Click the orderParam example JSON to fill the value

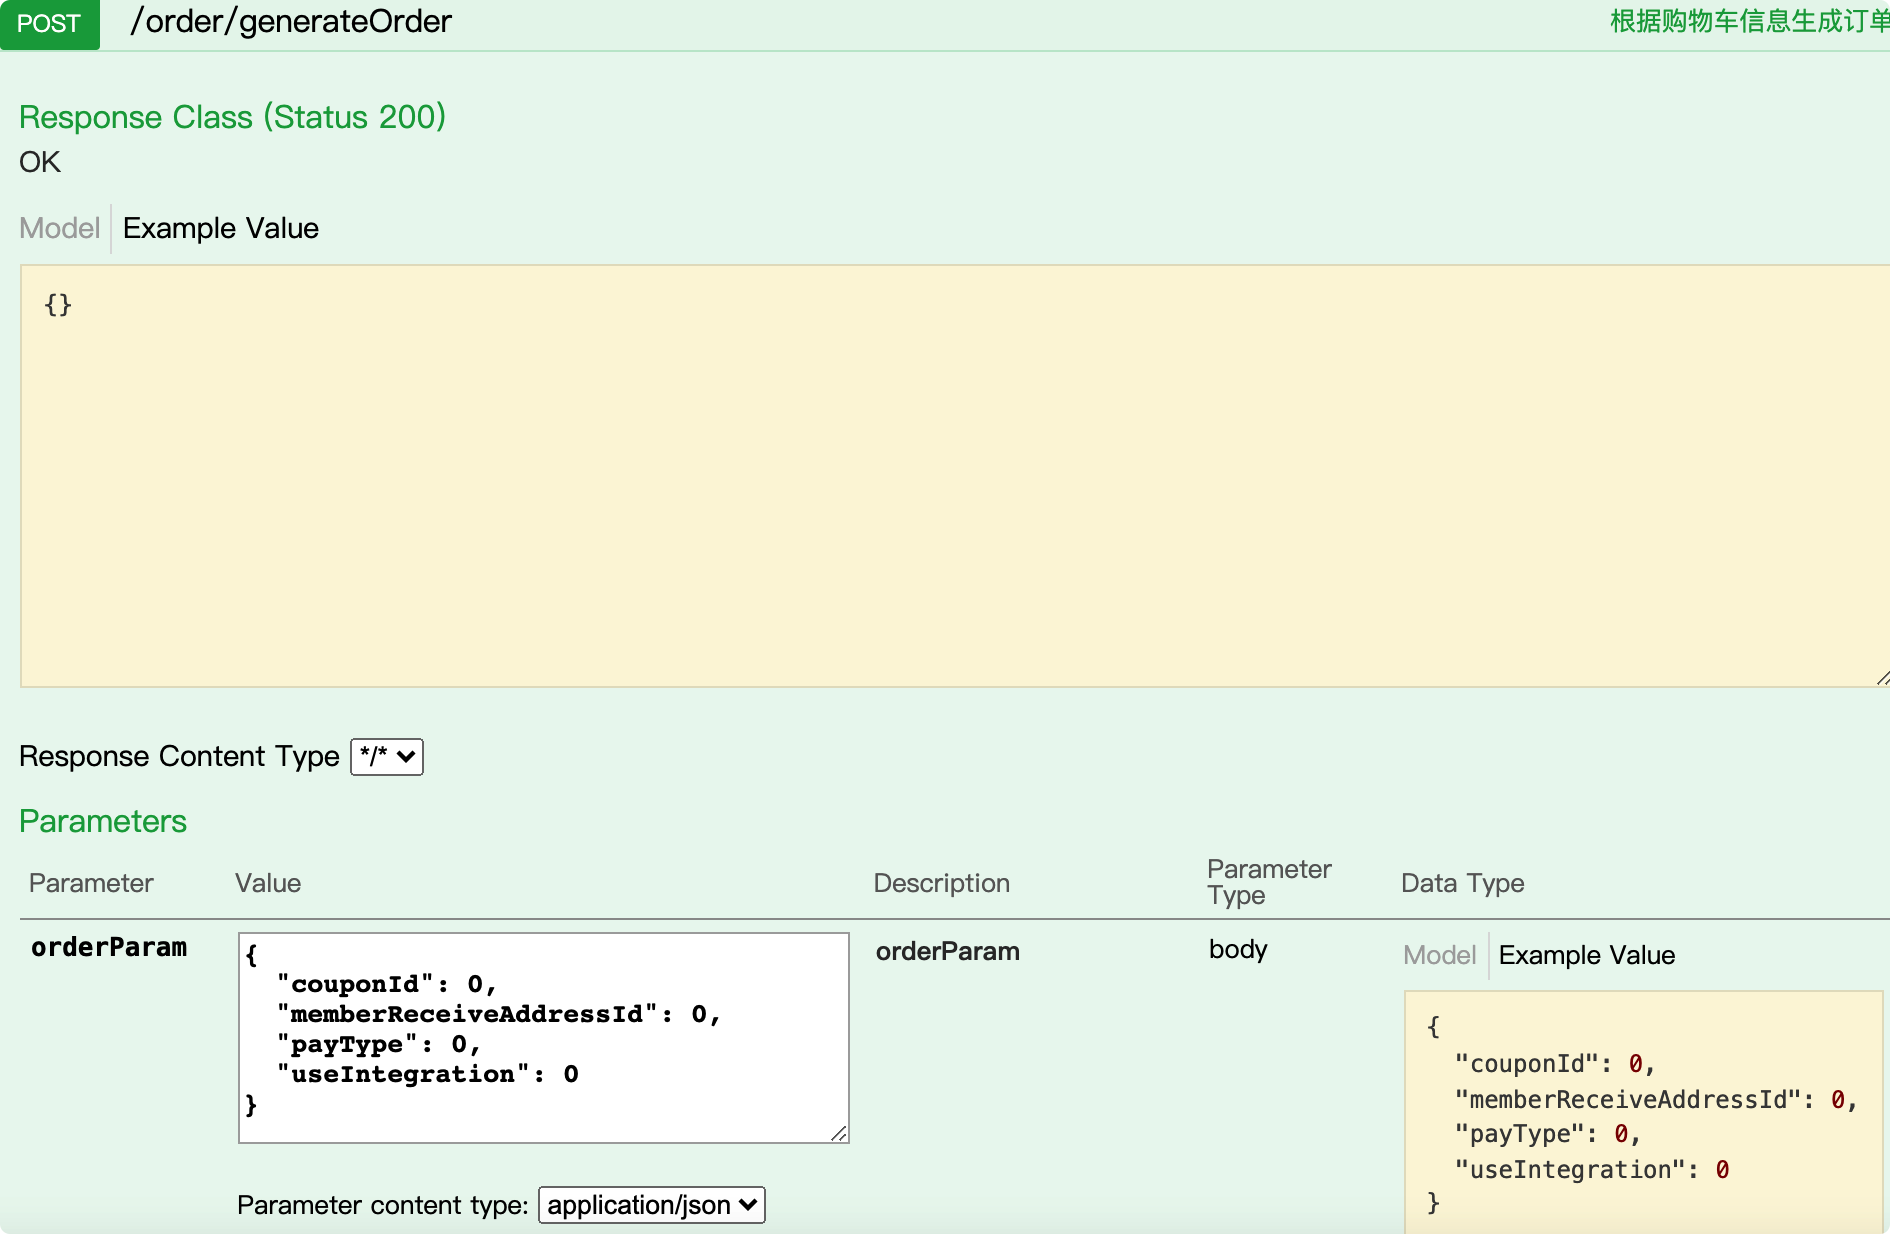click(x=1644, y=1112)
